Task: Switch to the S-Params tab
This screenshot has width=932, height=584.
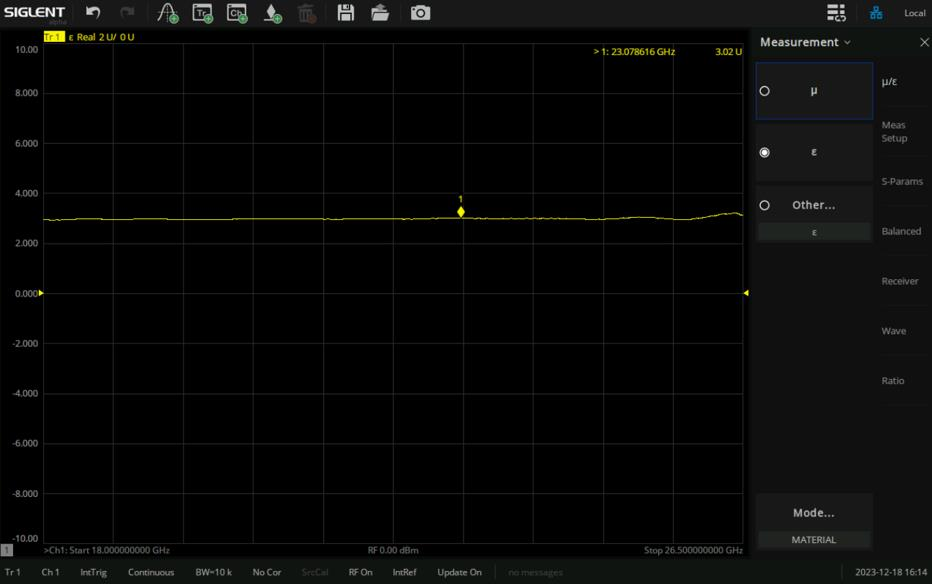Action: (x=901, y=181)
